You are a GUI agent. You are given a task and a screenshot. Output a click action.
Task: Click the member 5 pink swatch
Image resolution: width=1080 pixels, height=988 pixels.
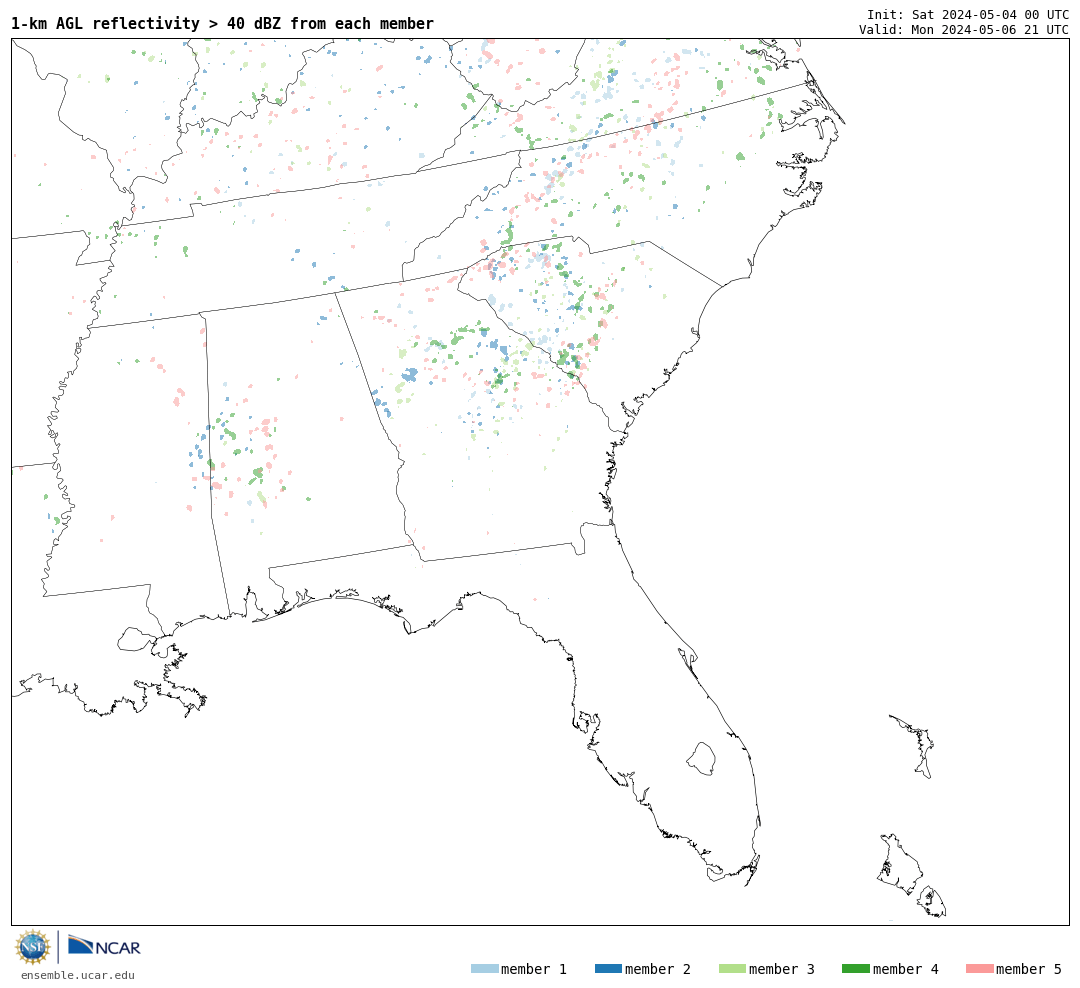(979, 969)
